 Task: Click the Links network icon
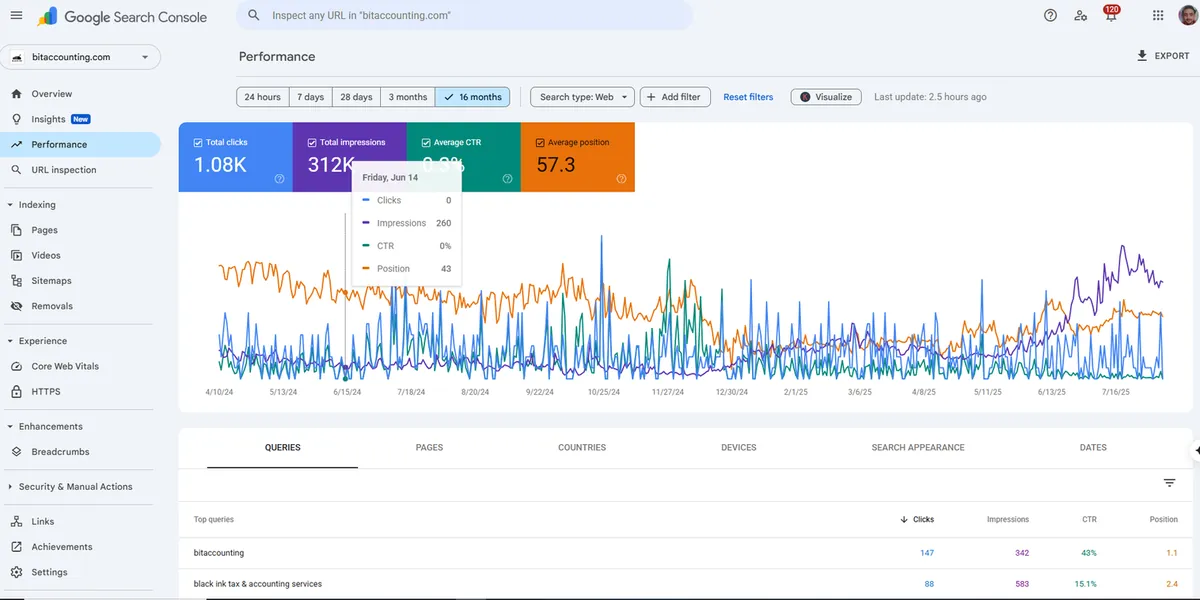pyautogui.click(x=16, y=521)
